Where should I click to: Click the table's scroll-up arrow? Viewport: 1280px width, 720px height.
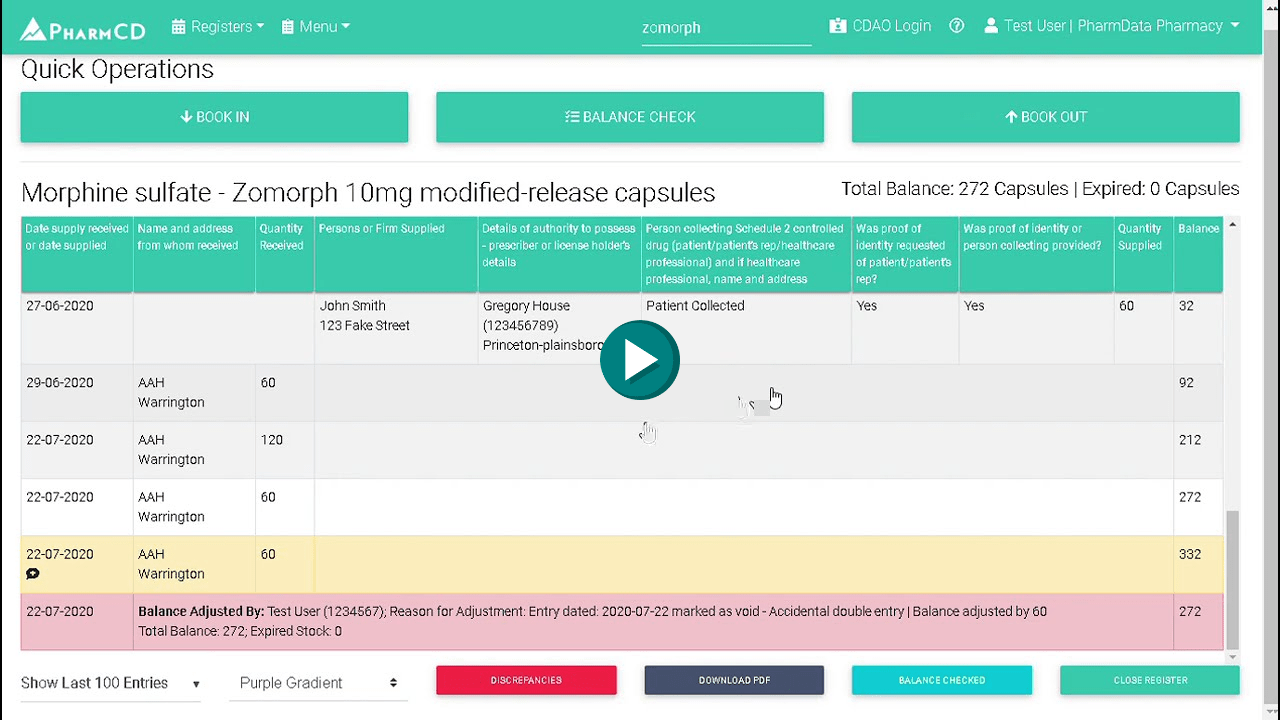tap(1232, 225)
